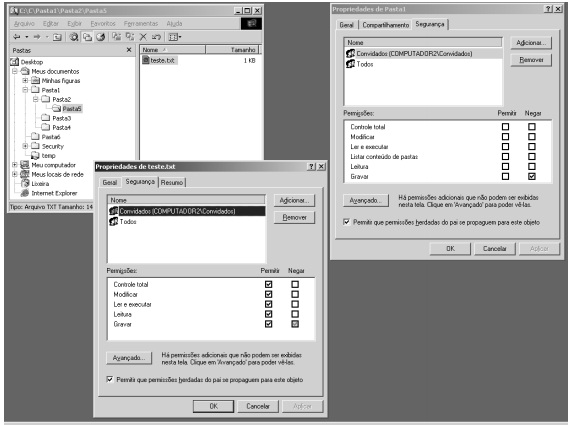Open the Views dropdown arrow in toolbar
574x425 pixels.
(x=180, y=37)
